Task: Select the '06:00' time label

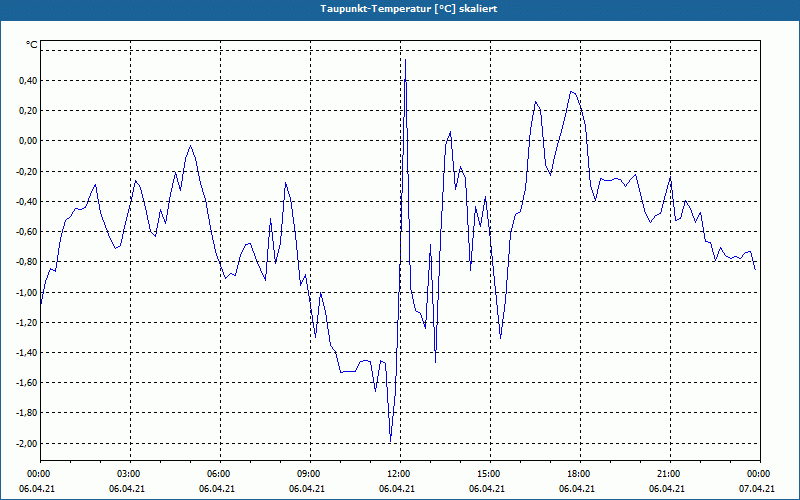Action: [220, 474]
